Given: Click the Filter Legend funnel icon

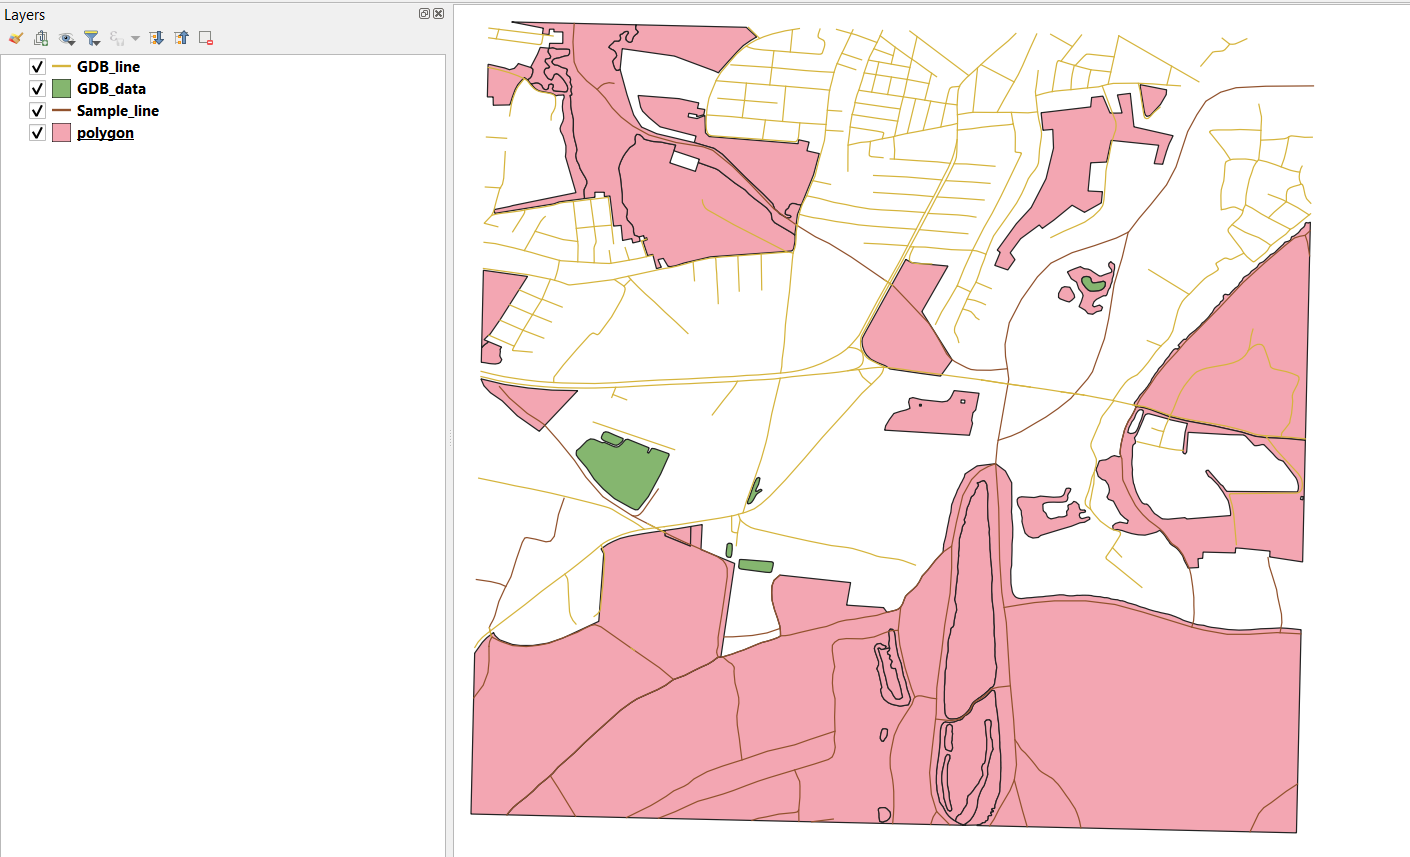Looking at the screenshot, I should (x=92, y=38).
